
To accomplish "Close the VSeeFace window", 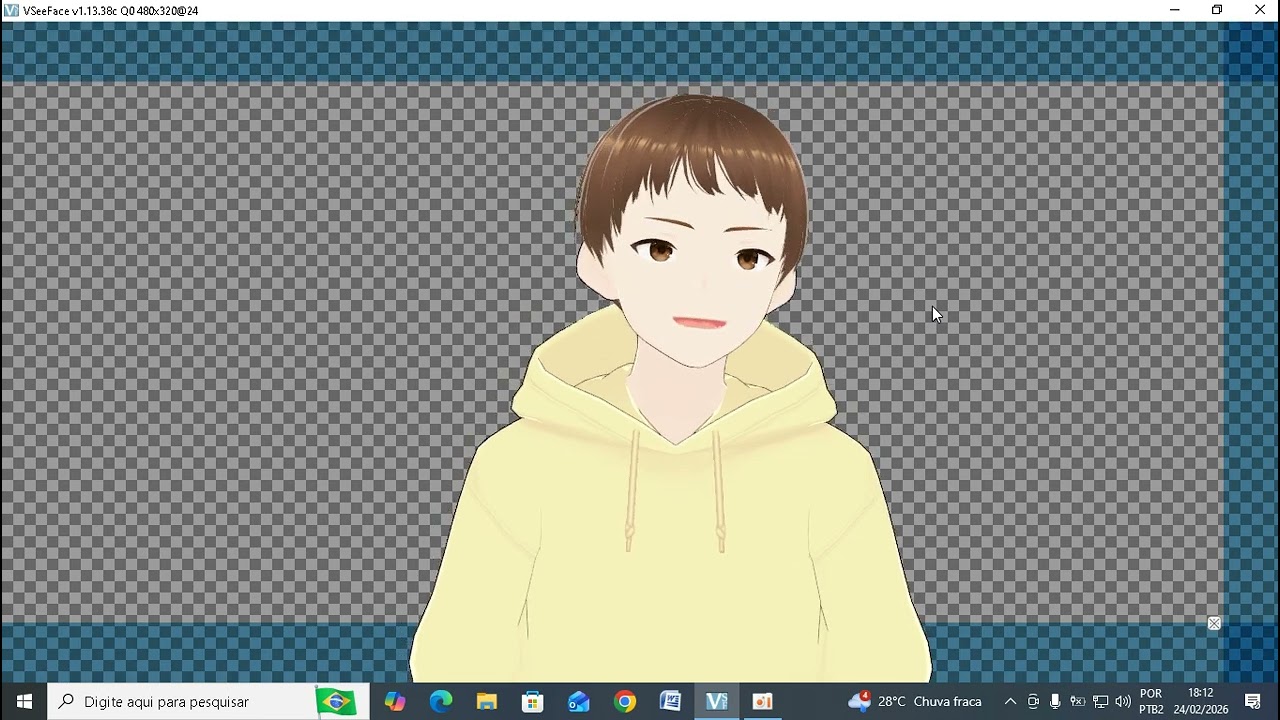I will point(1260,10).
